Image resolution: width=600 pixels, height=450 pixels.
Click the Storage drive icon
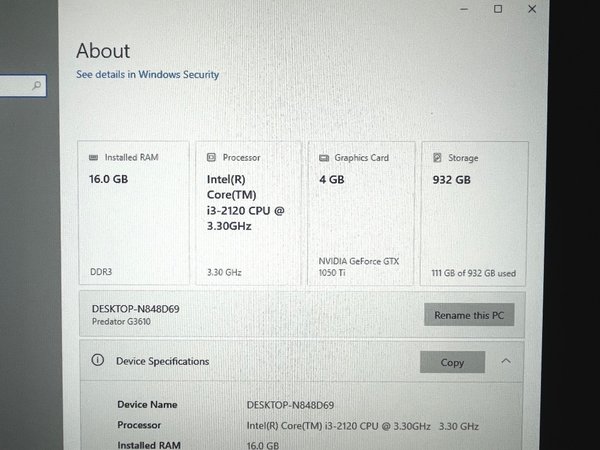pos(438,158)
